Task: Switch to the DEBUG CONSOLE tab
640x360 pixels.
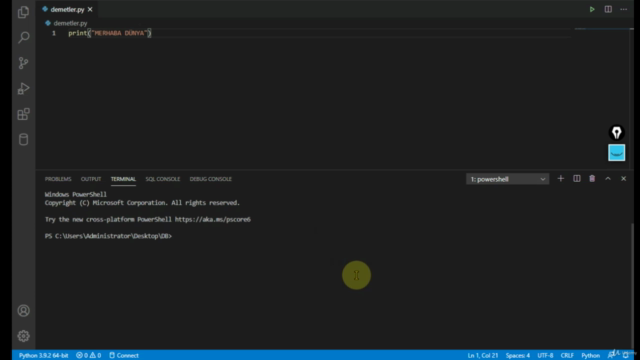Action: pos(210,179)
